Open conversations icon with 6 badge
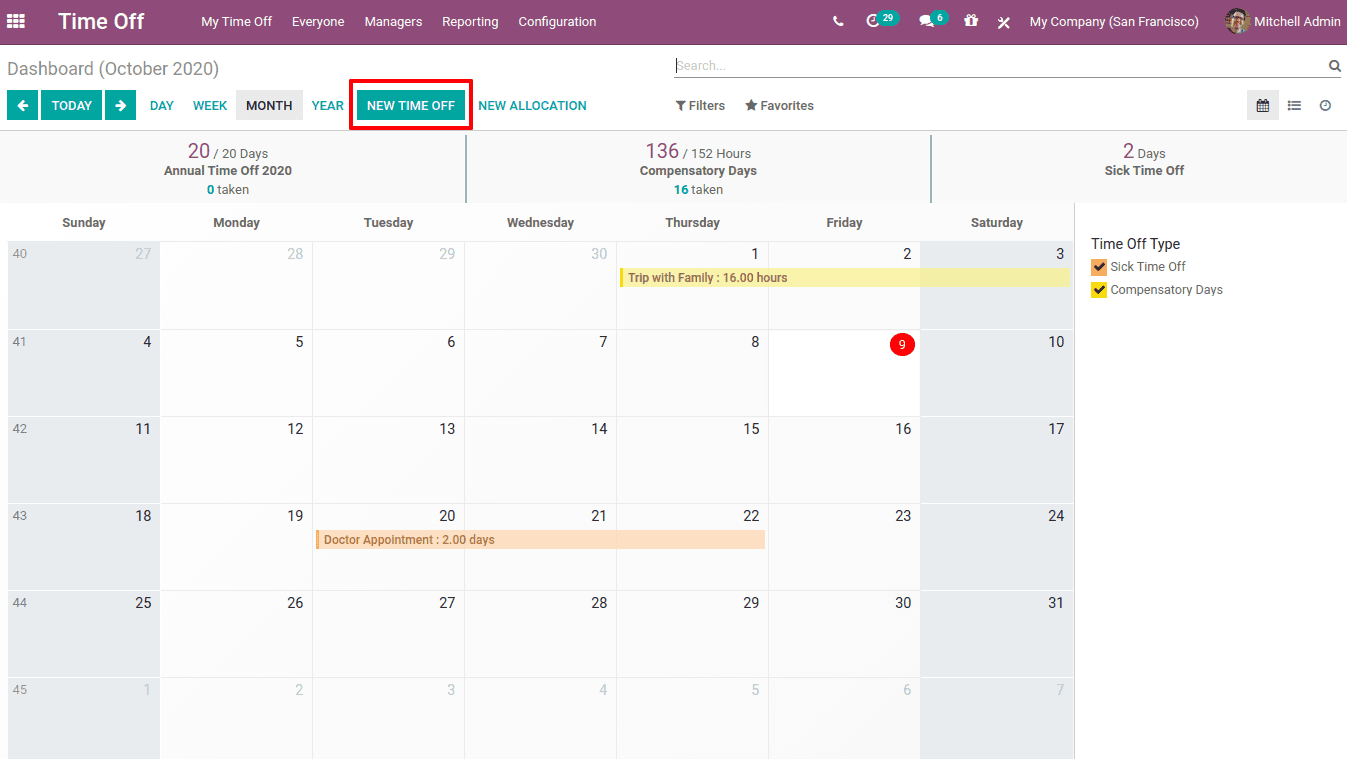The height and width of the screenshot is (759, 1347). [931, 20]
